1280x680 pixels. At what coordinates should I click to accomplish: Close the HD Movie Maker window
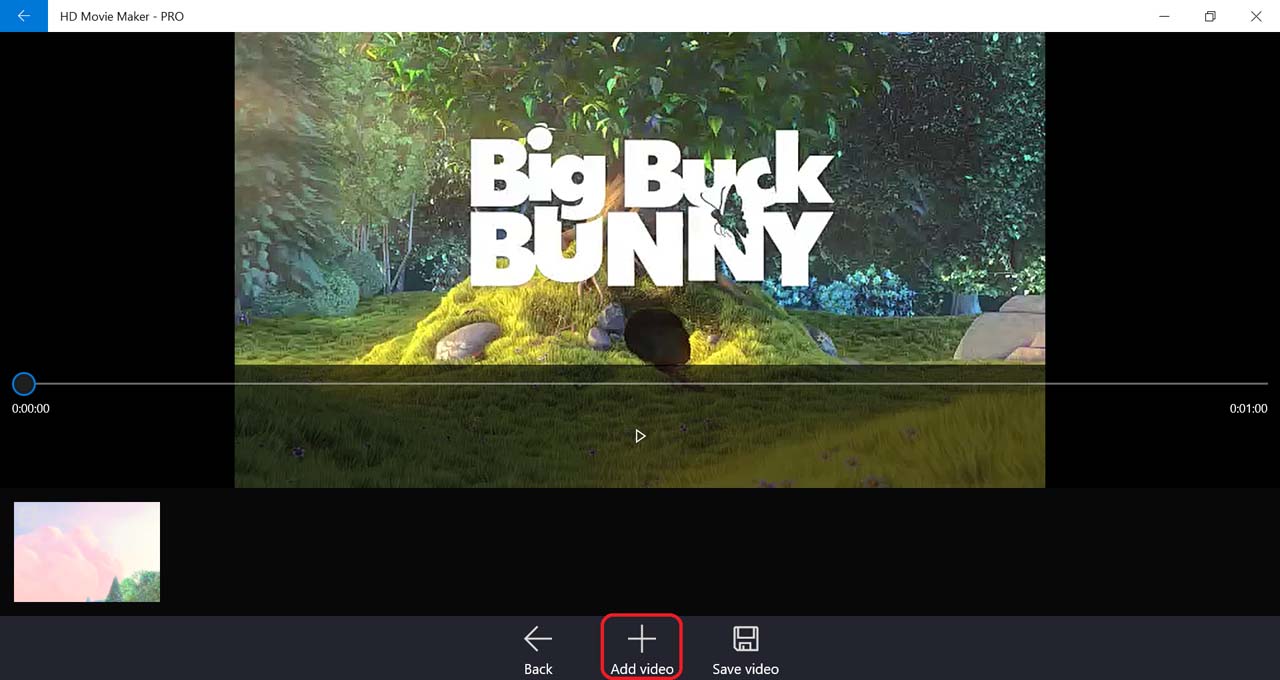[1256, 16]
